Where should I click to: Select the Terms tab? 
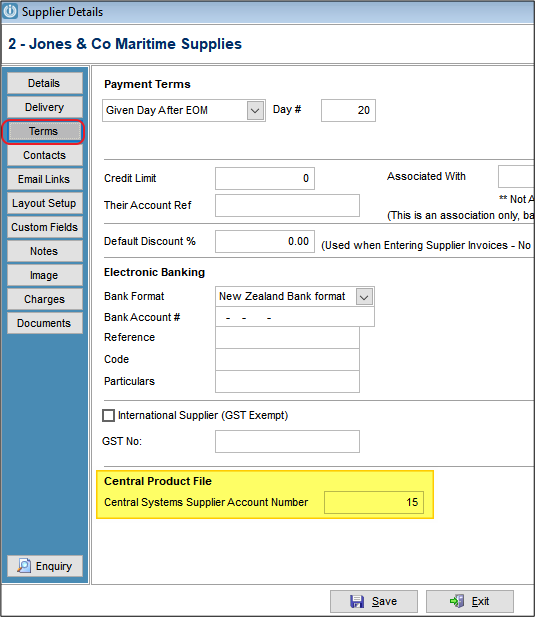point(44,131)
